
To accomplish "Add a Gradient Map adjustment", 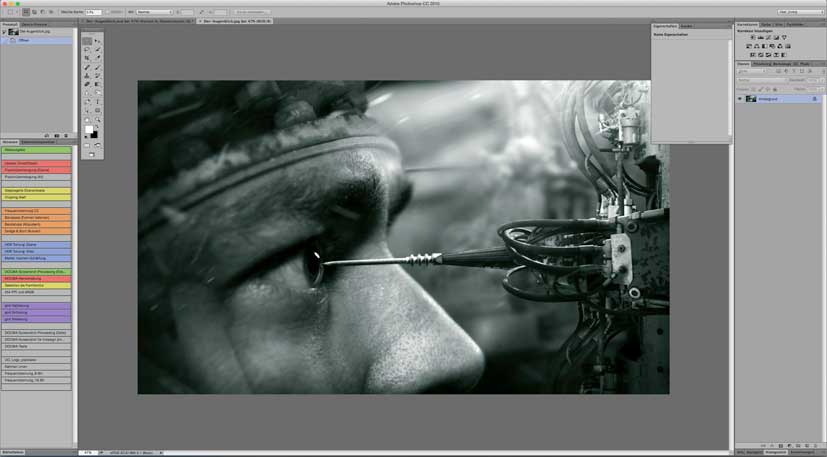I will click(x=783, y=55).
